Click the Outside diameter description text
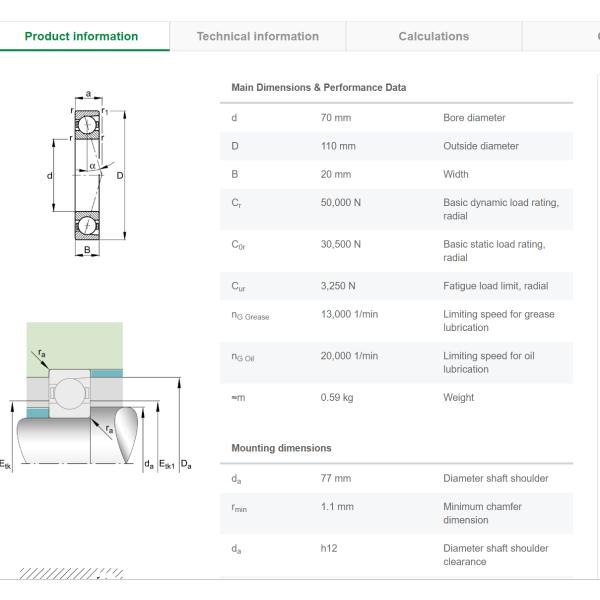 coord(481,146)
